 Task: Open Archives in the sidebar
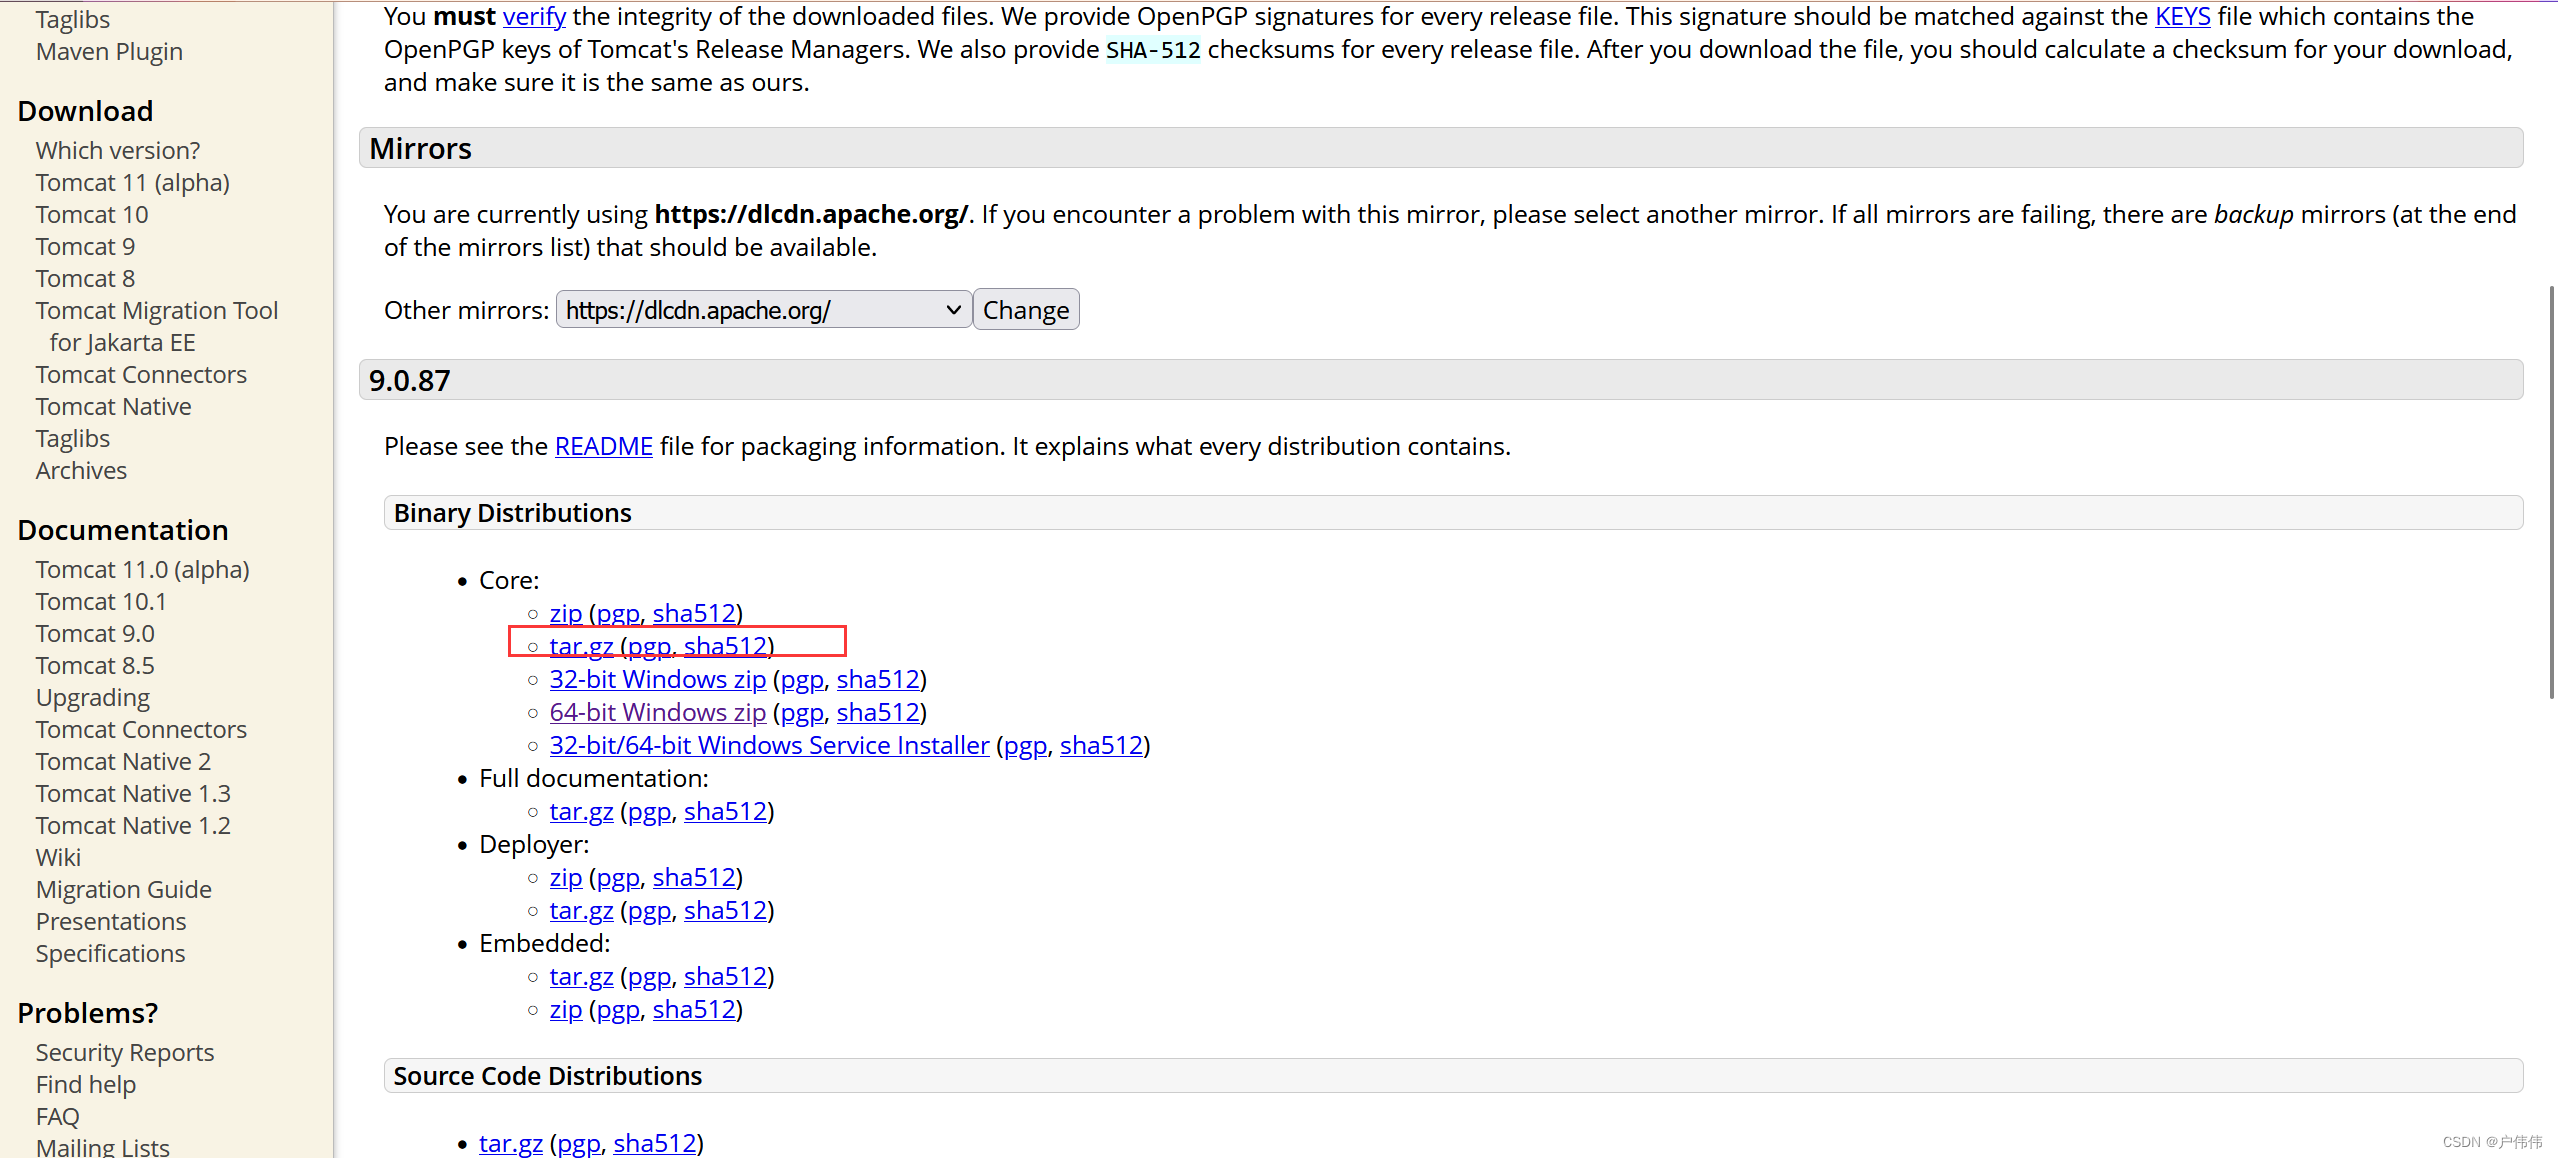point(81,470)
